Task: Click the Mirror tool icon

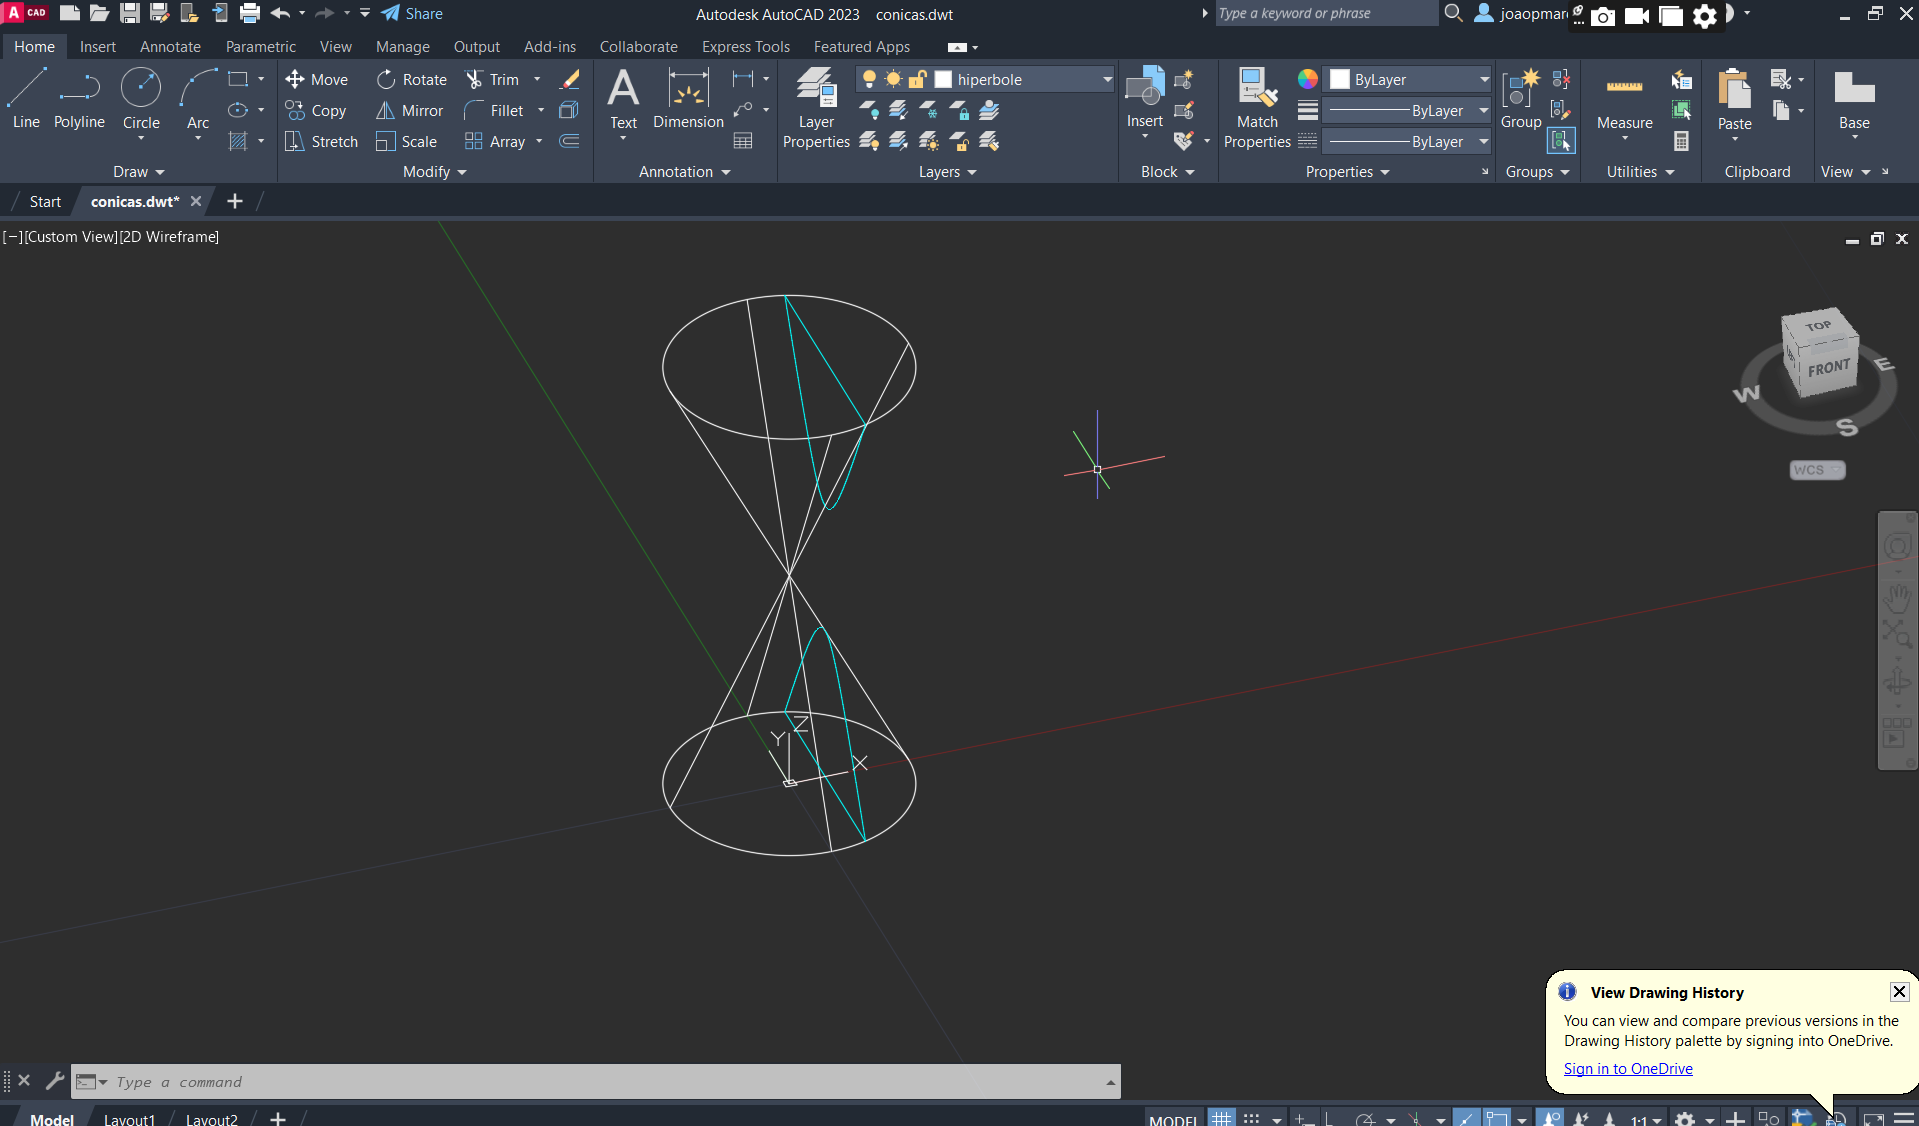Action: point(385,111)
